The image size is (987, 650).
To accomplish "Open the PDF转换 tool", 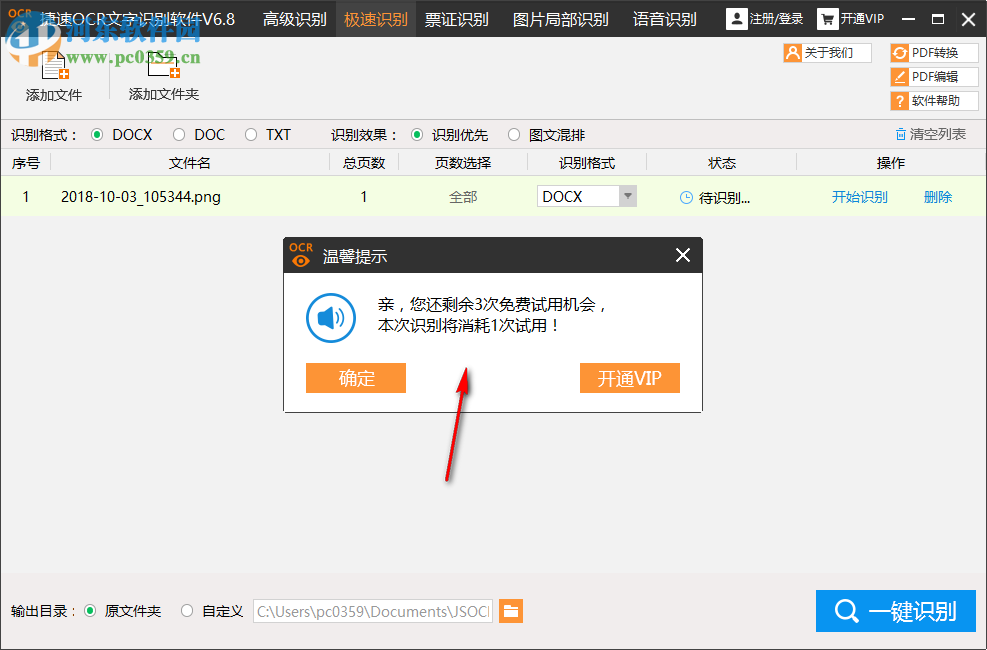I will (x=934, y=53).
